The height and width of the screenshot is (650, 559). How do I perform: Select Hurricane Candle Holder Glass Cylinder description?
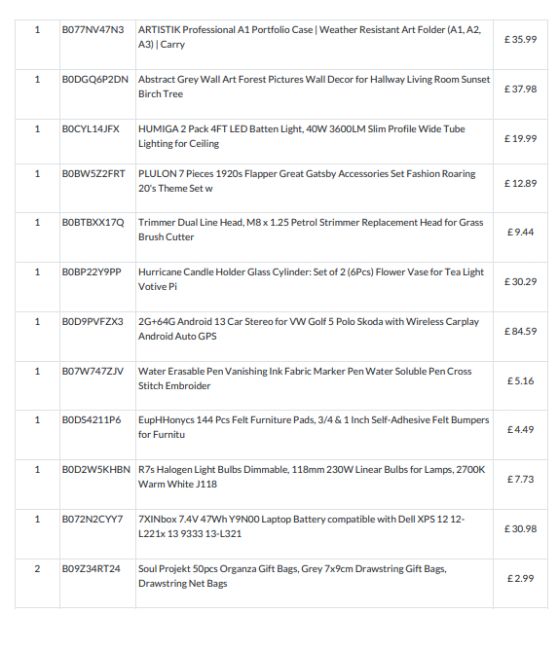click(311, 279)
